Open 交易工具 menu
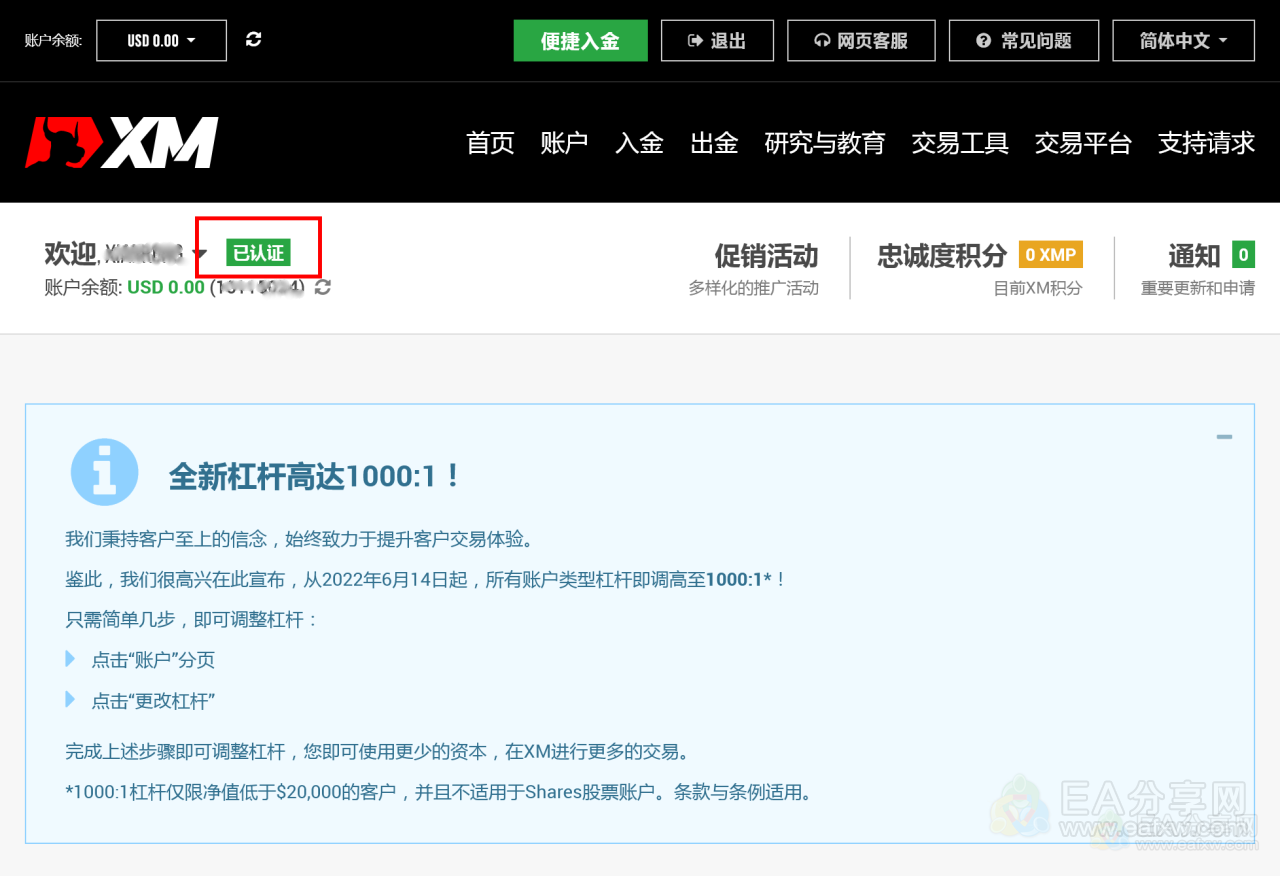 pyautogui.click(x=960, y=143)
